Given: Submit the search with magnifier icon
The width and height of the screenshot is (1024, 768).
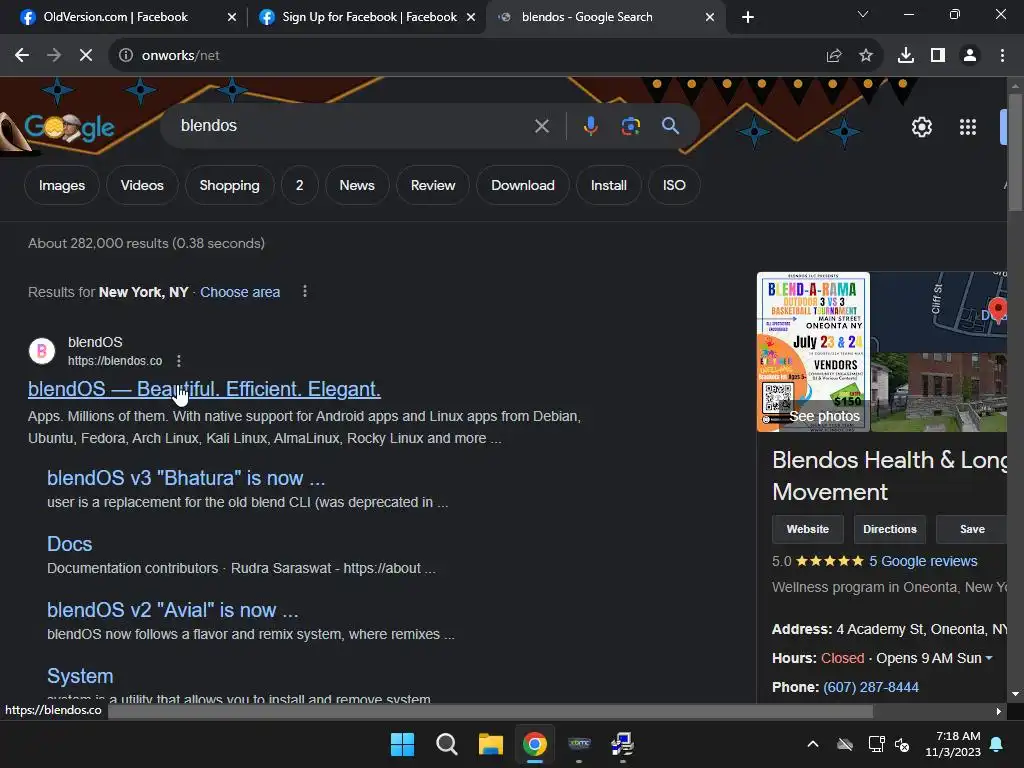Looking at the screenshot, I should [x=670, y=126].
